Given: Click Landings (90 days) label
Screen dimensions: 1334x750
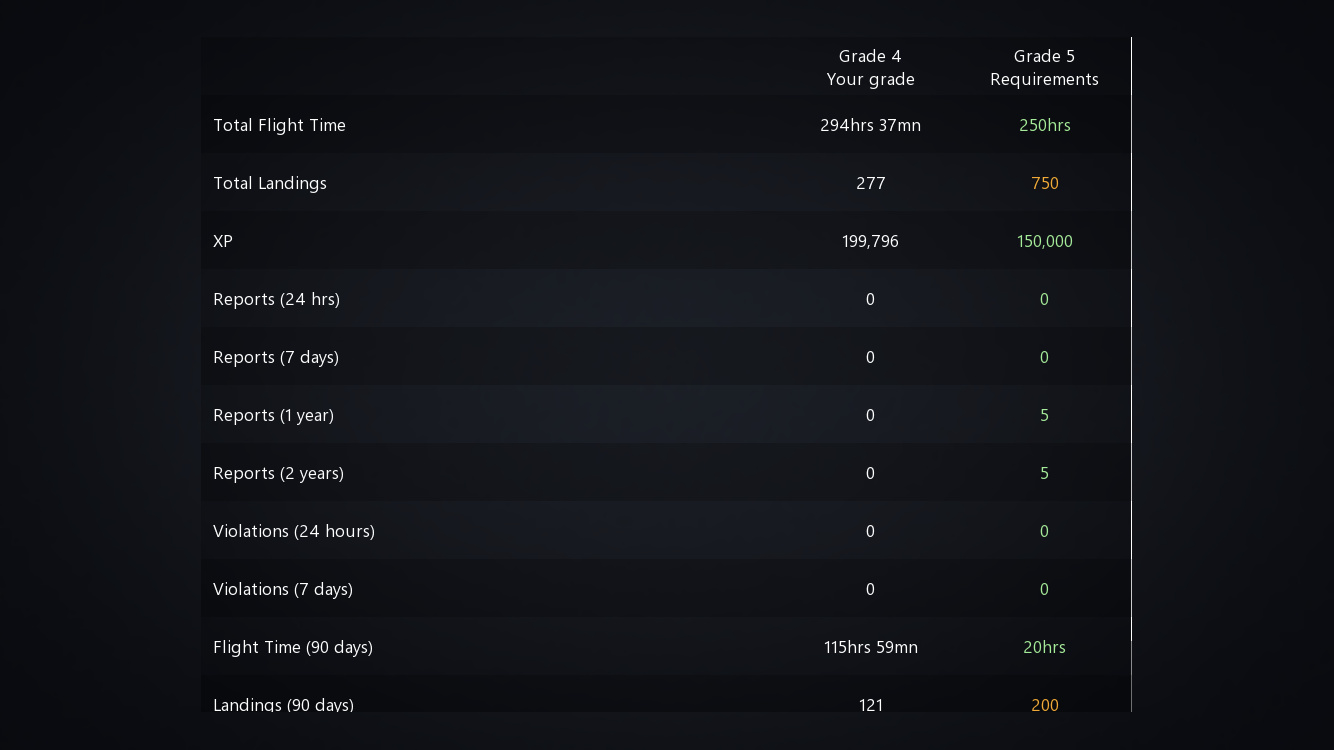Looking at the screenshot, I should pos(283,704).
